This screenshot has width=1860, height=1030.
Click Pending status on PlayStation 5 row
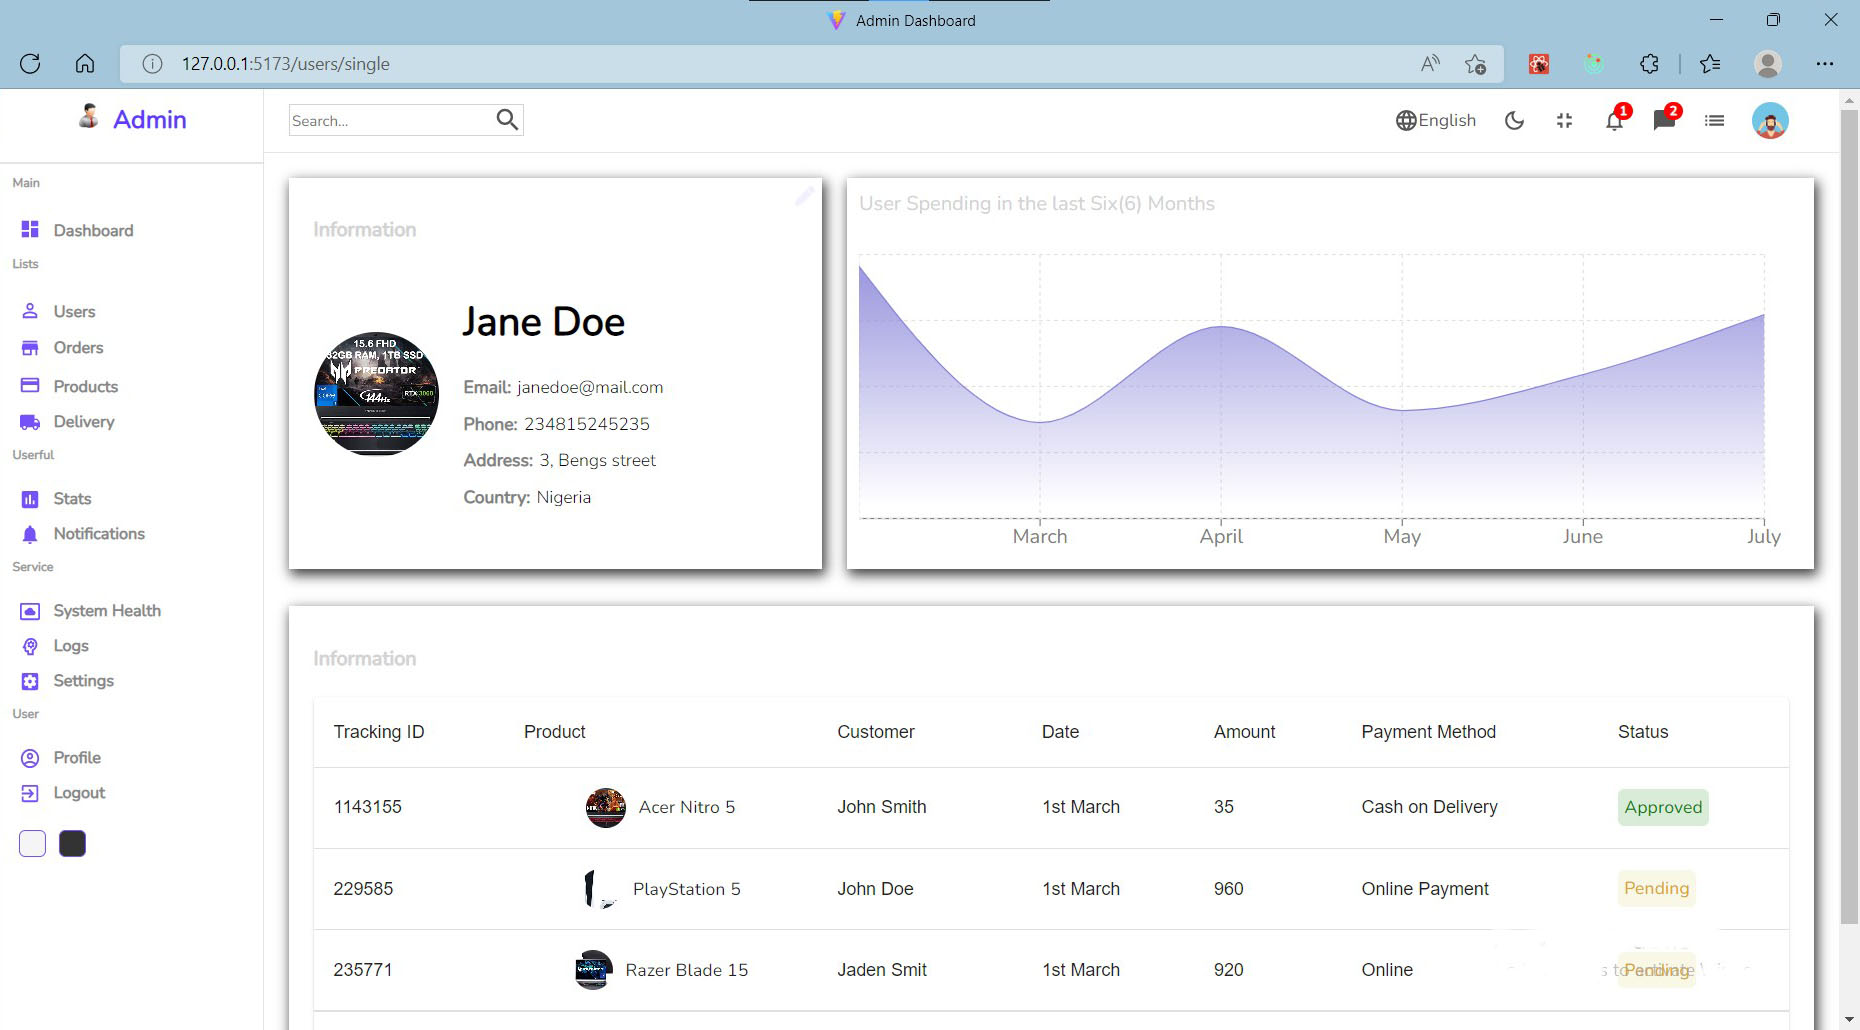1656,888
